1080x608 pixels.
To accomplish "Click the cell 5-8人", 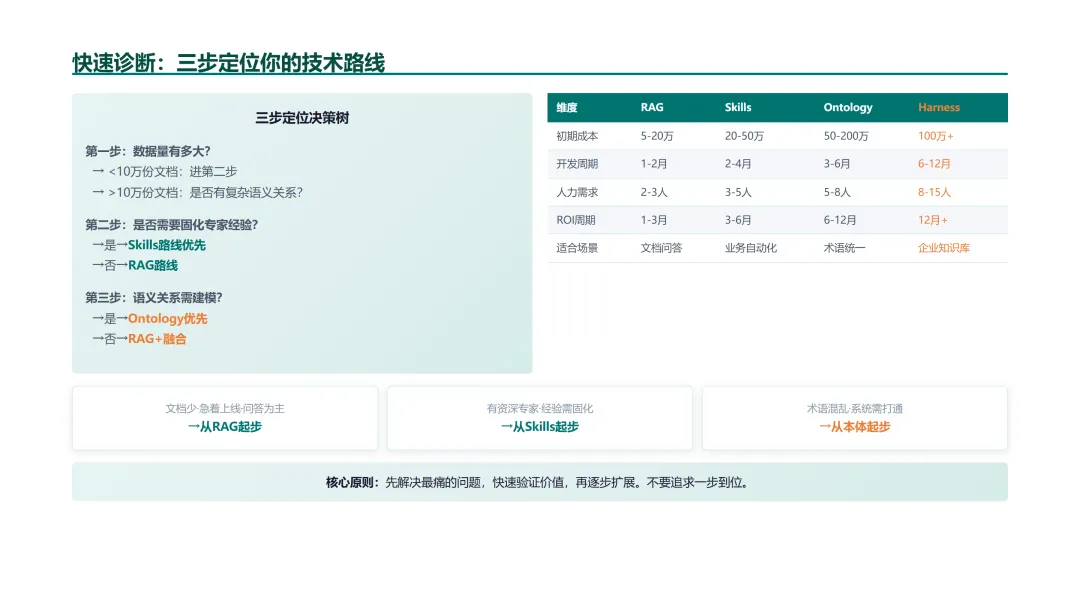I will click(x=837, y=192).
